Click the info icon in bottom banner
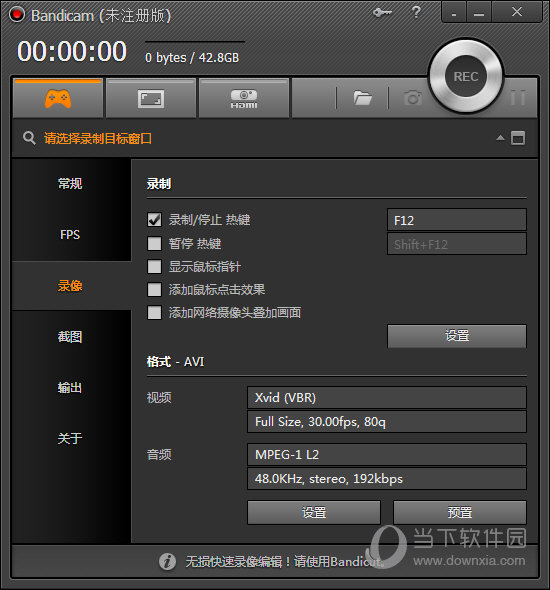Viewport: 550px width, 590px height. (x=167, y=561)
